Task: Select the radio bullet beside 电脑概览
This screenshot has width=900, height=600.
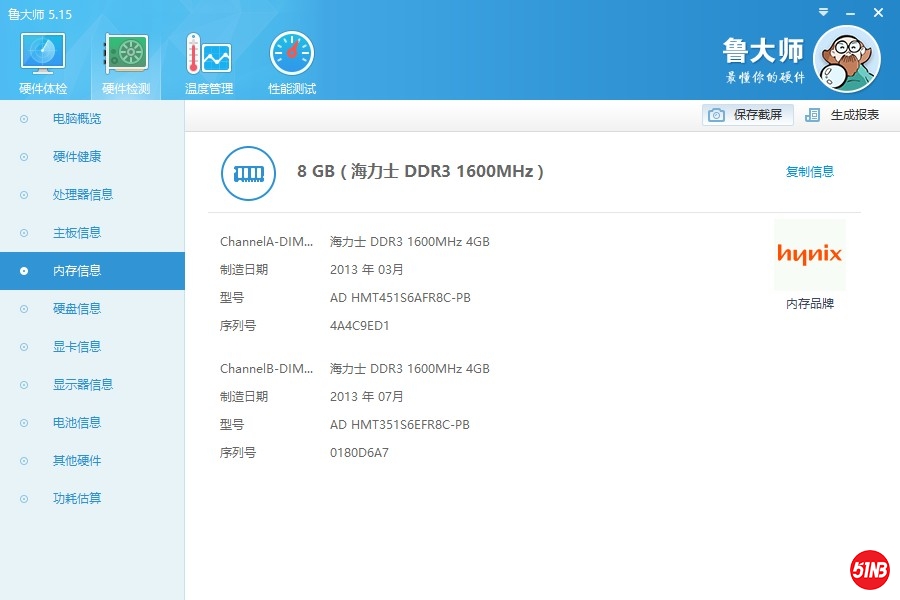Action: [22, 118]
